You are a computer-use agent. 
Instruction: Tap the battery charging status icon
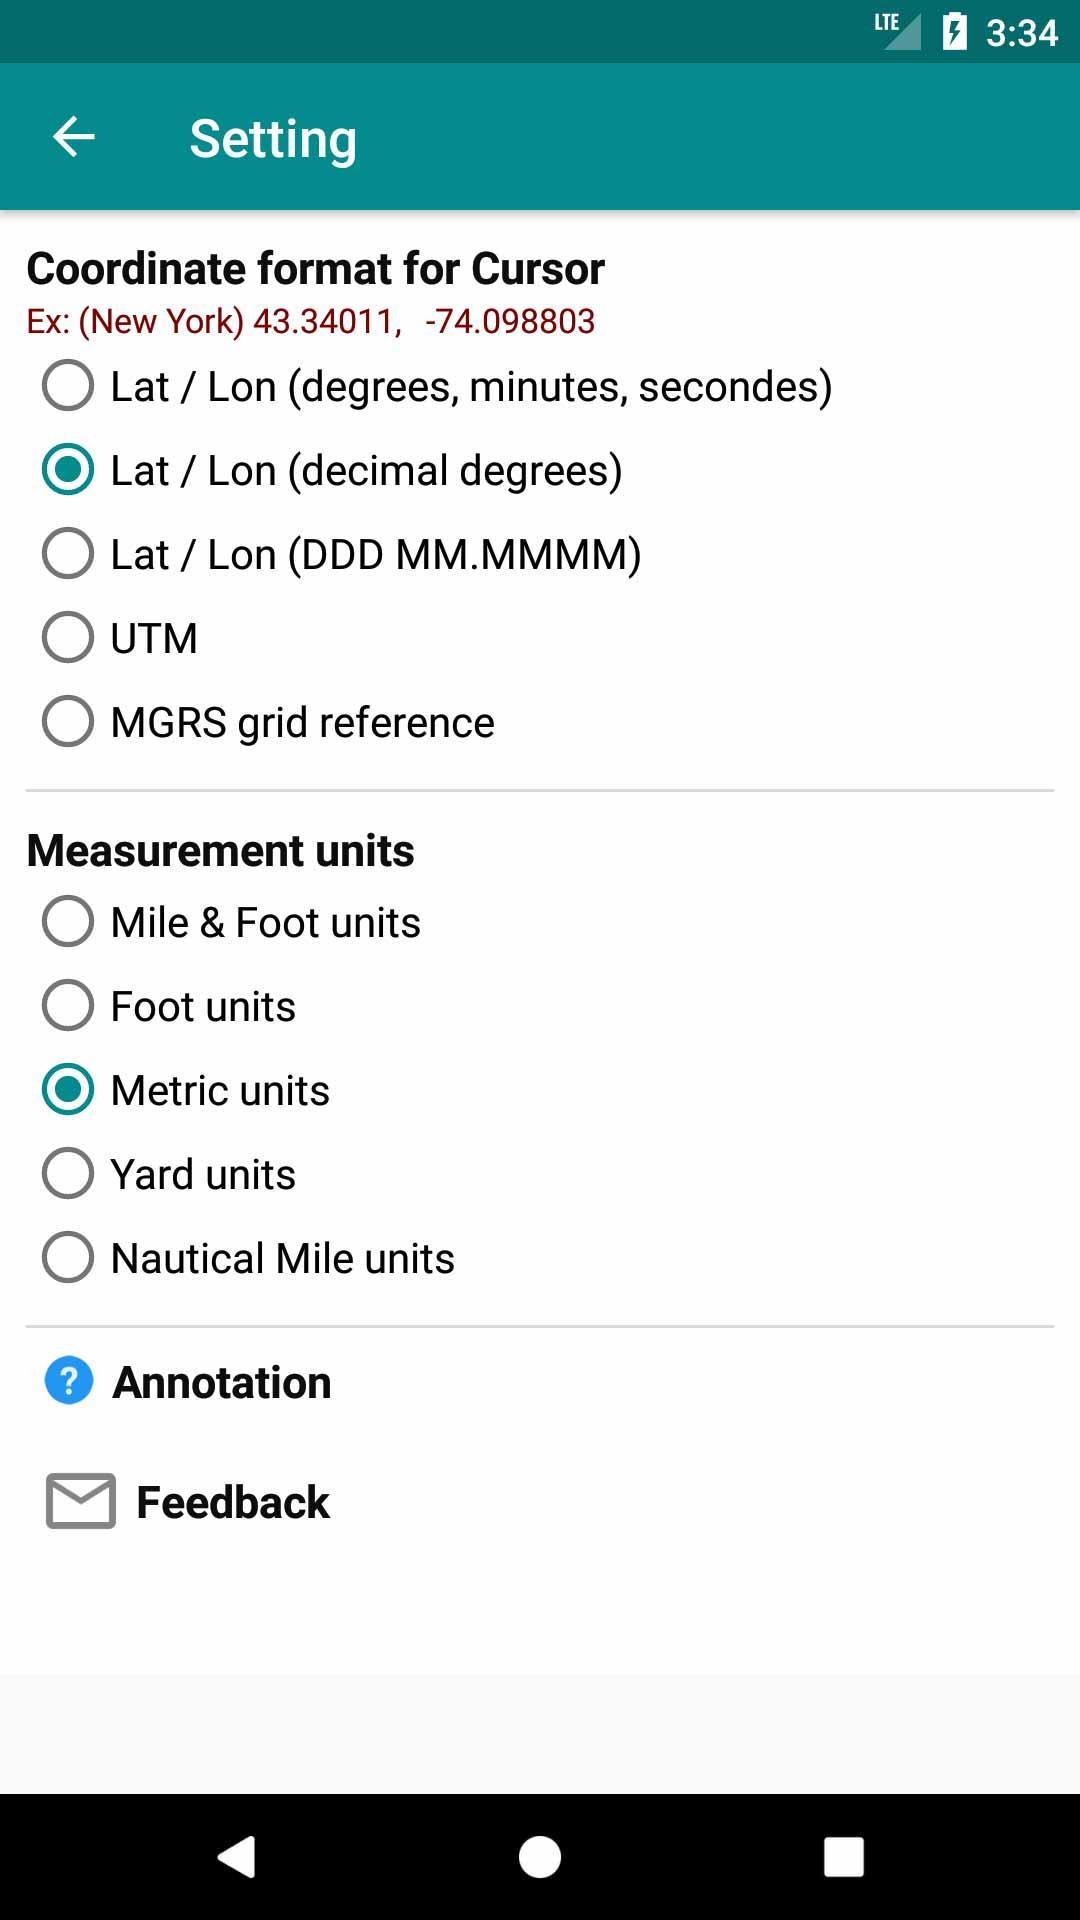click(x=955, y=32)
